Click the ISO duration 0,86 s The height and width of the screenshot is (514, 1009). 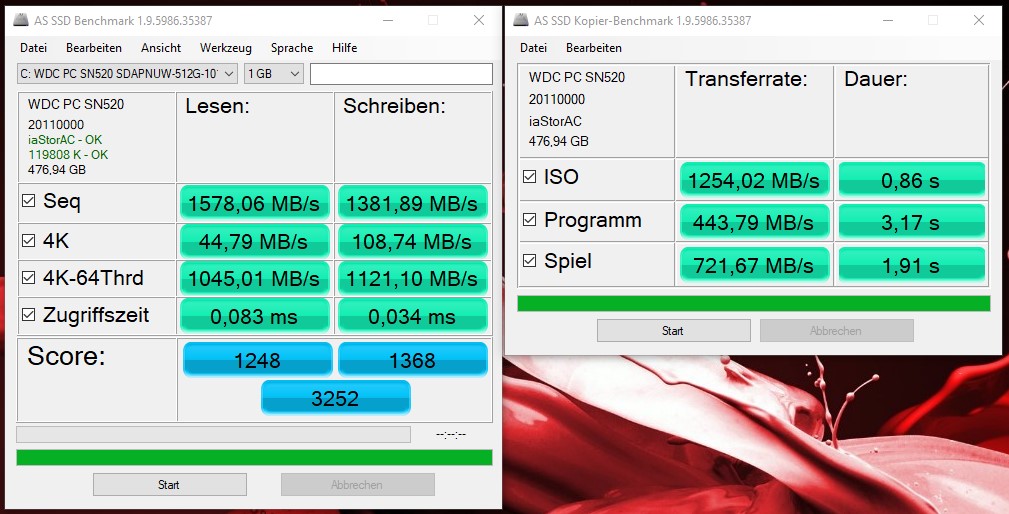point(911,180)
